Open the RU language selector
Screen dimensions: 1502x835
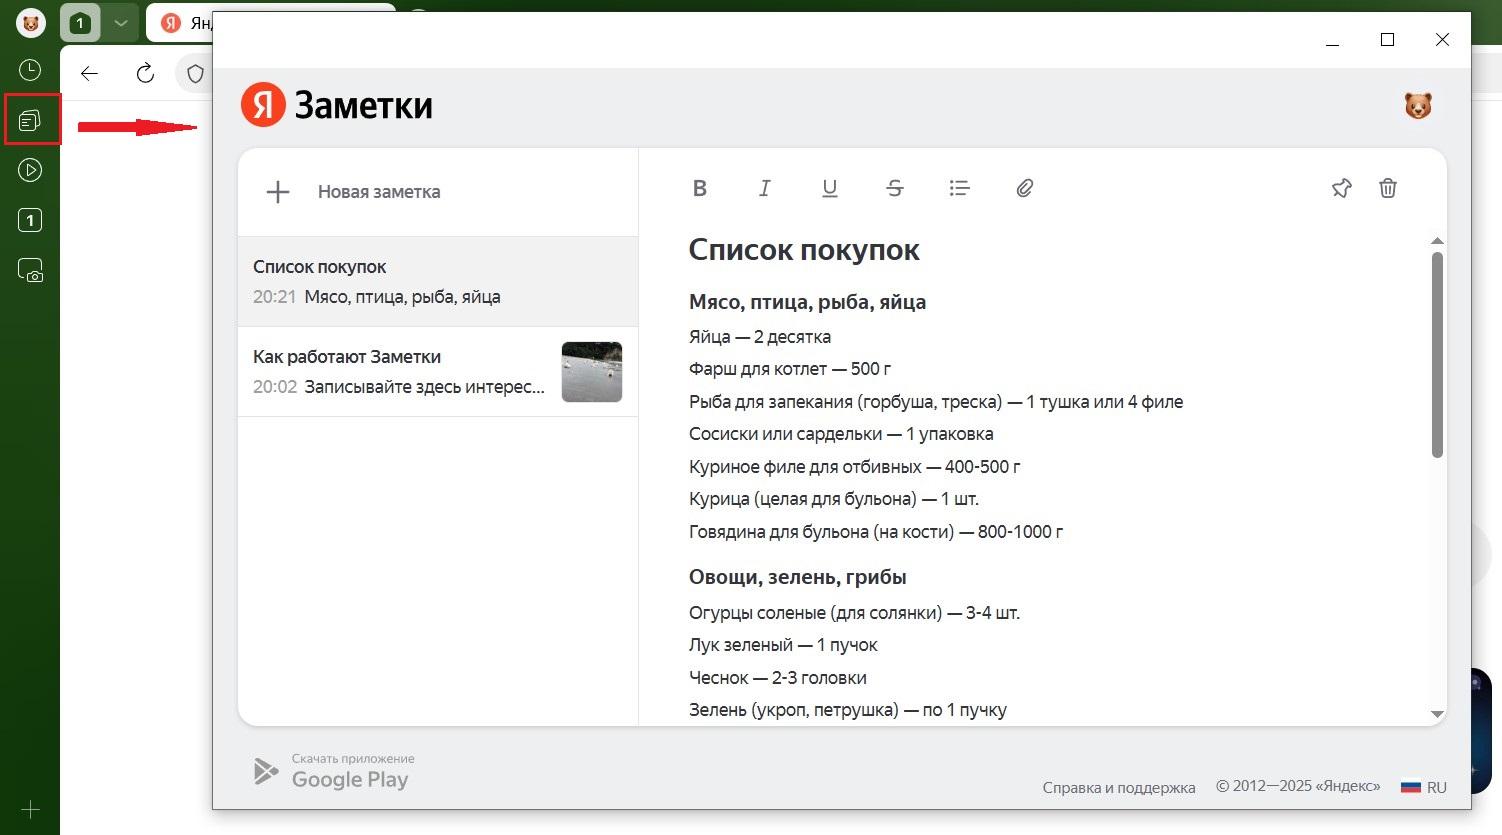pos(1425,787)
